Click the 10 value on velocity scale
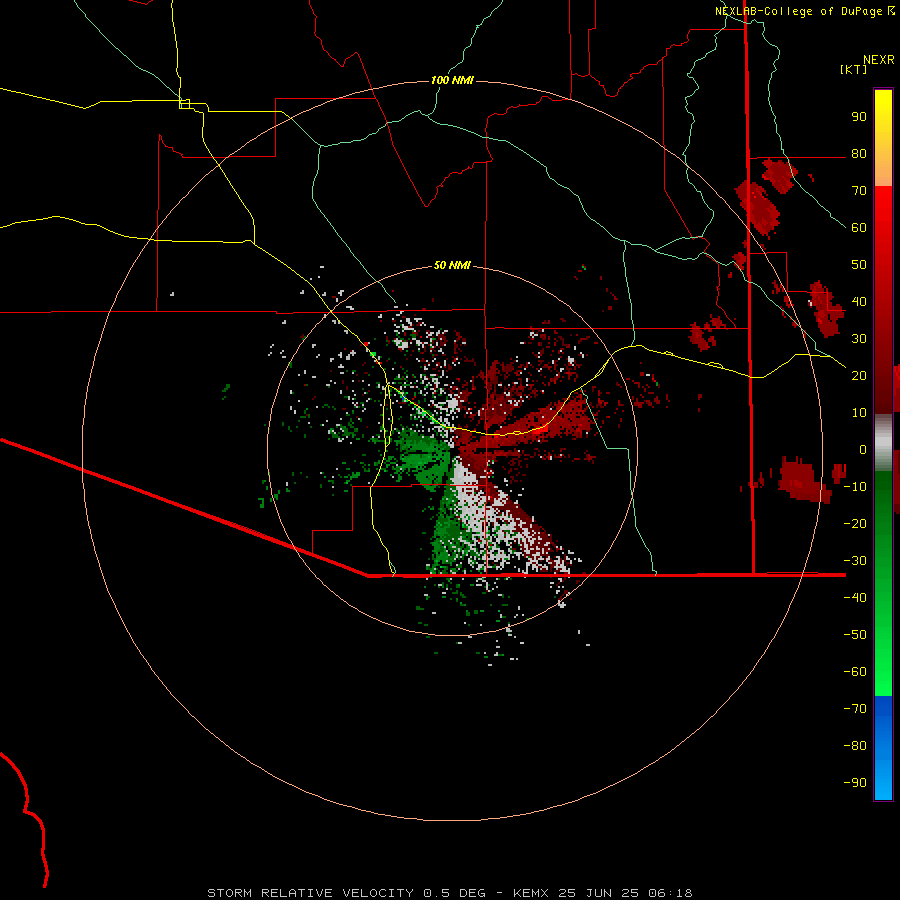Screen dimensions: 900x900 tap(859, 413)
